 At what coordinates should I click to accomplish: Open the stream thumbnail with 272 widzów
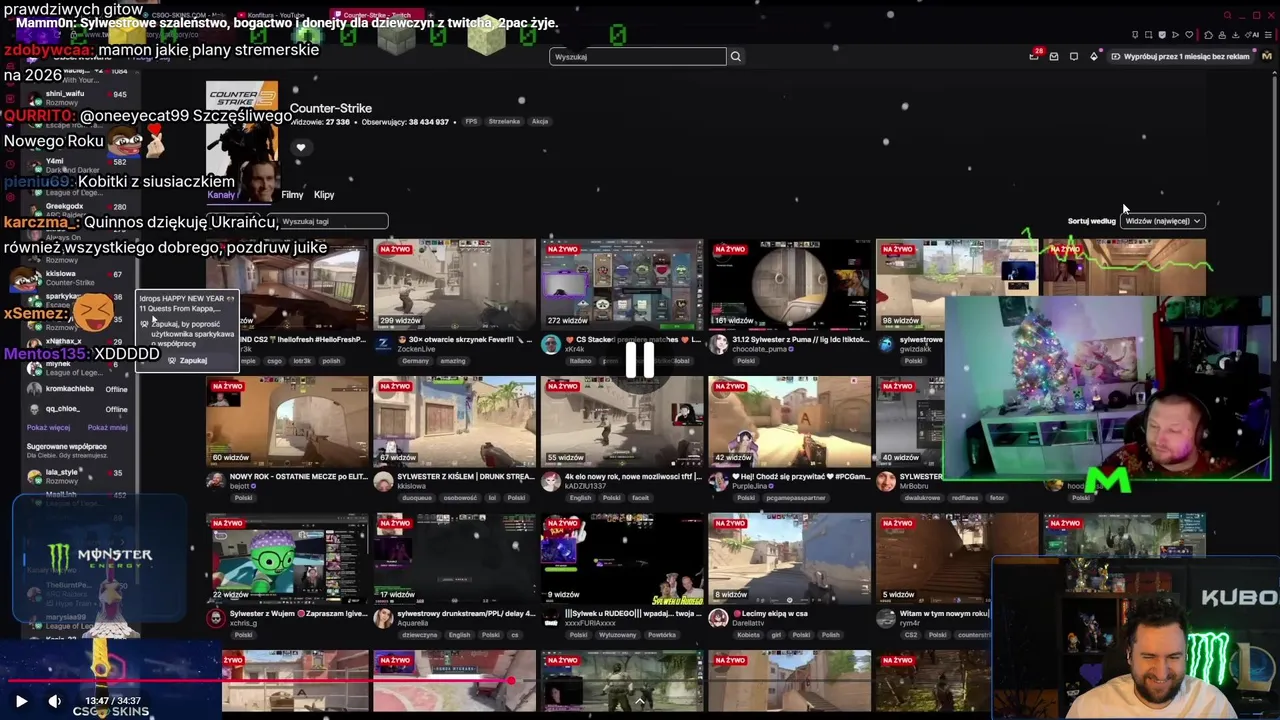[x=622, y=284]
